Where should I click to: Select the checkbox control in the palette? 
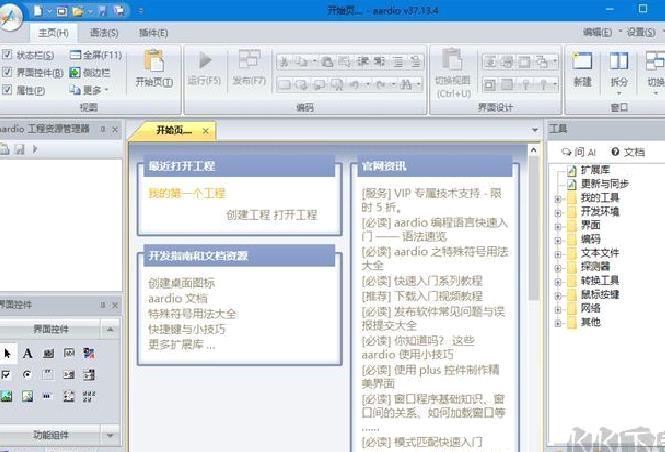[x=6, y=374]
